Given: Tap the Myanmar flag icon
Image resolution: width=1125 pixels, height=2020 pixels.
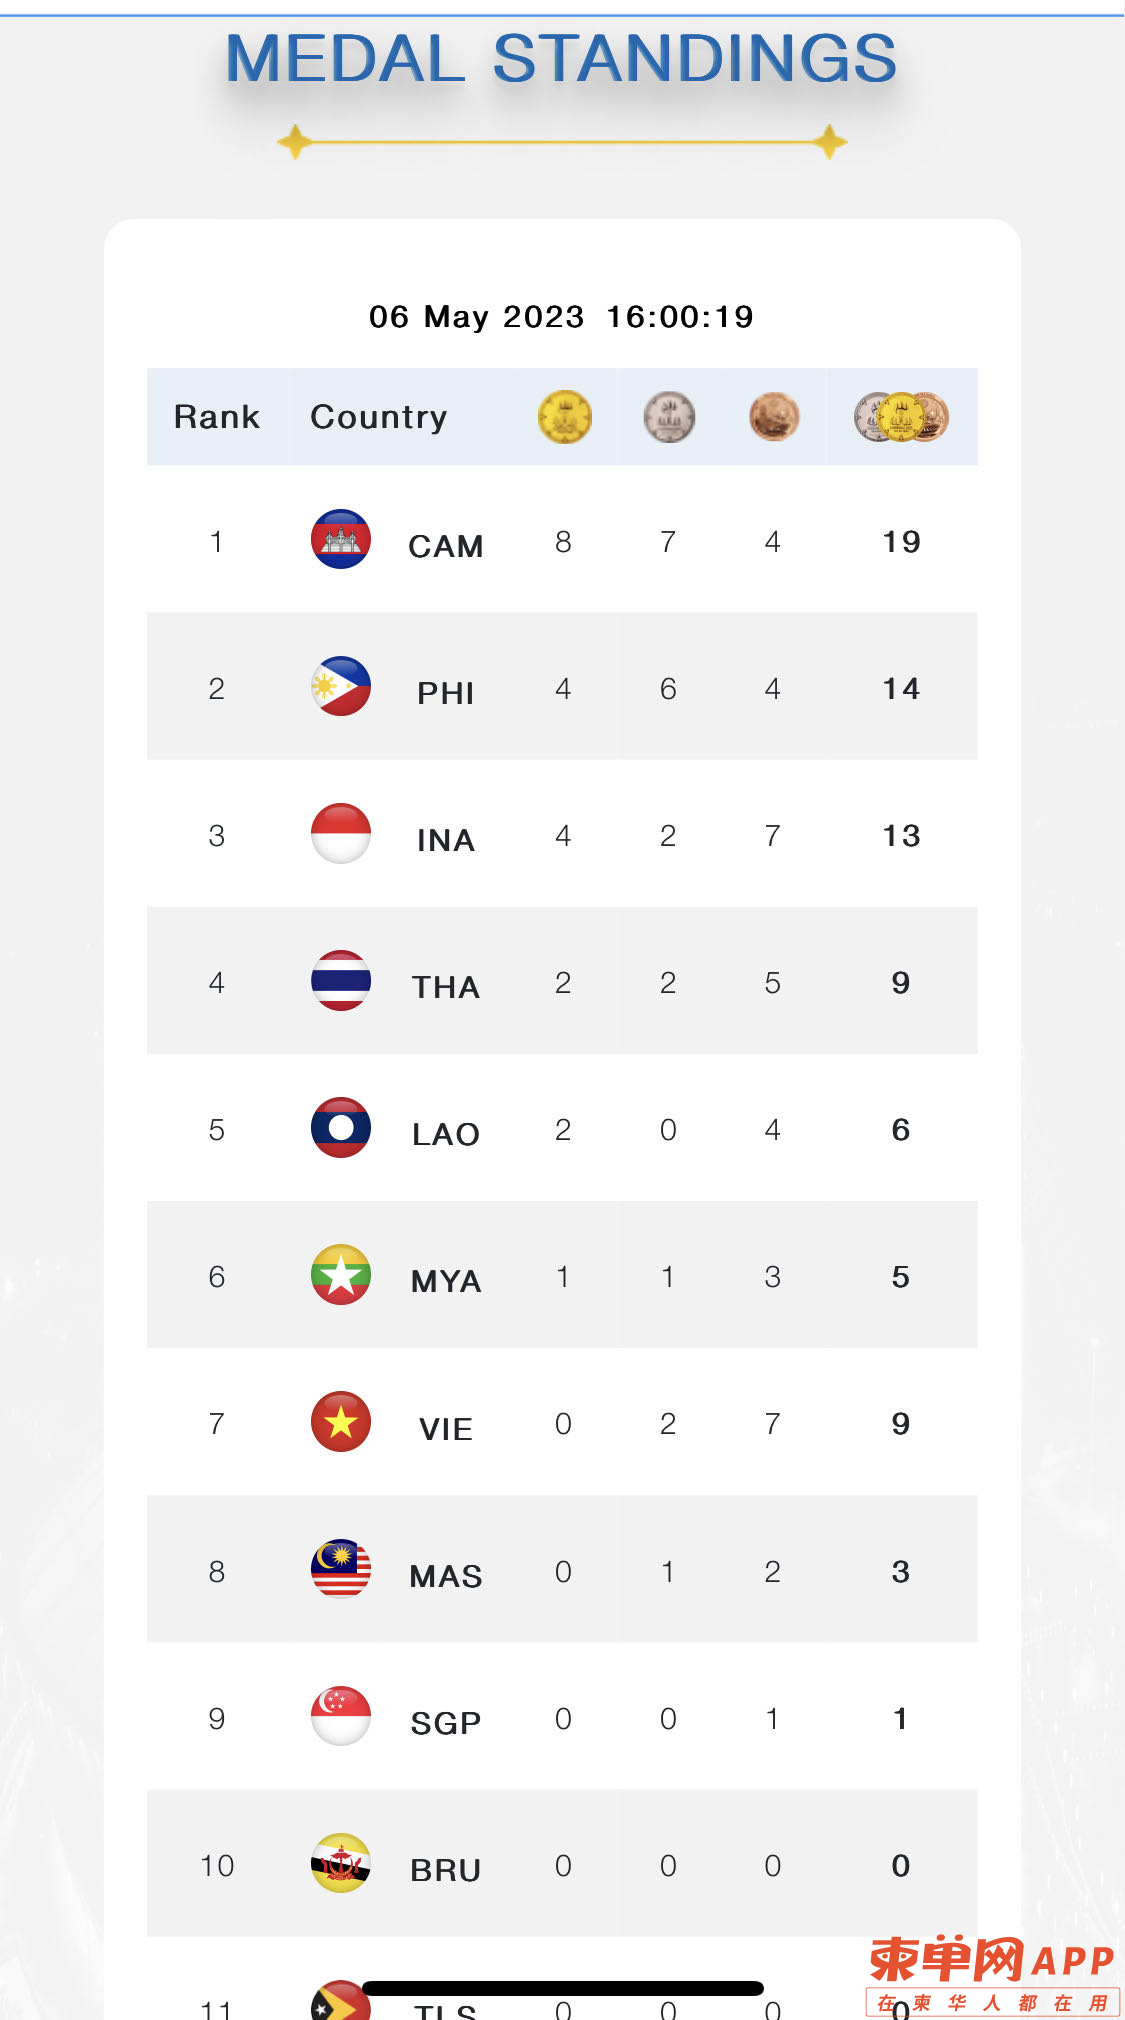Looking at the screenshot, I should click(x=341, y=1274).
